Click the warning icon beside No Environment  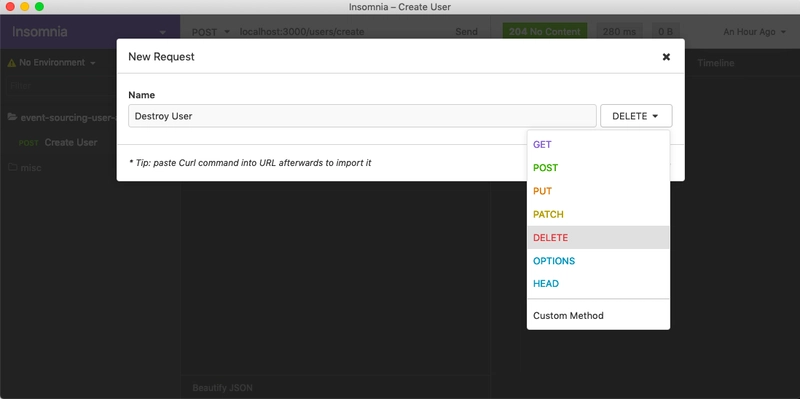pyautogui.click(x=12, y=63)
